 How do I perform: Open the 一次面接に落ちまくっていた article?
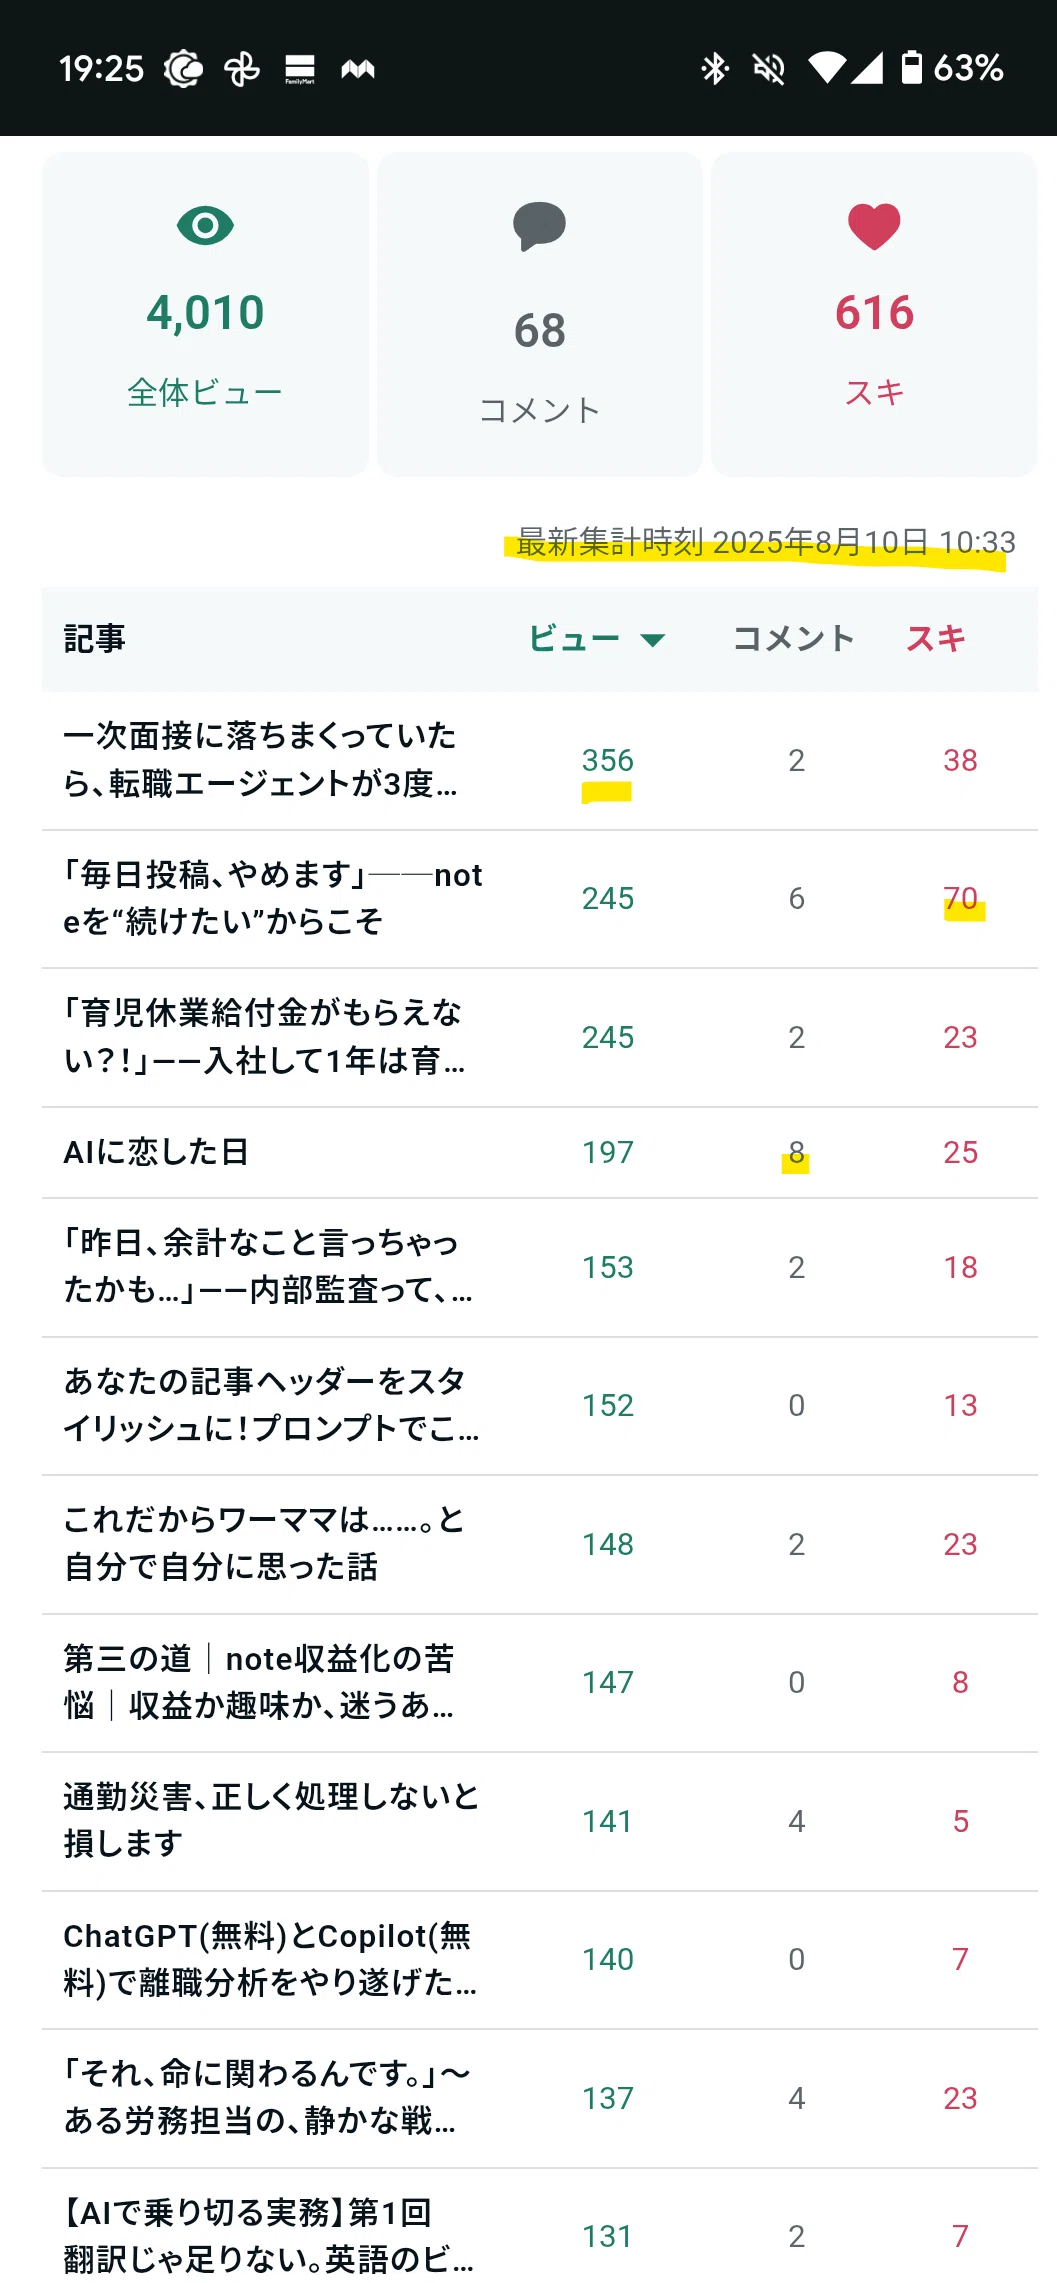coord(540,760)
